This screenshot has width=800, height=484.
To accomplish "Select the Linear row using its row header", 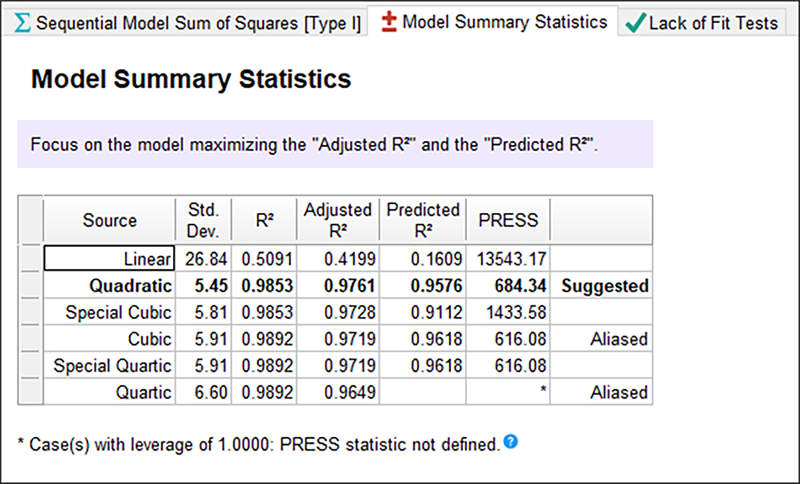I will (x=30, y=258).
